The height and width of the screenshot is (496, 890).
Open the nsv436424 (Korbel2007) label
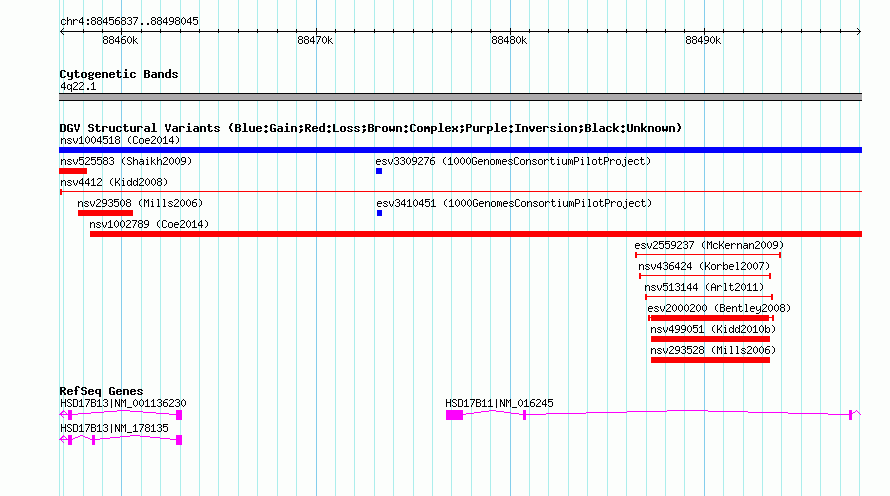[x=704, y=266]
